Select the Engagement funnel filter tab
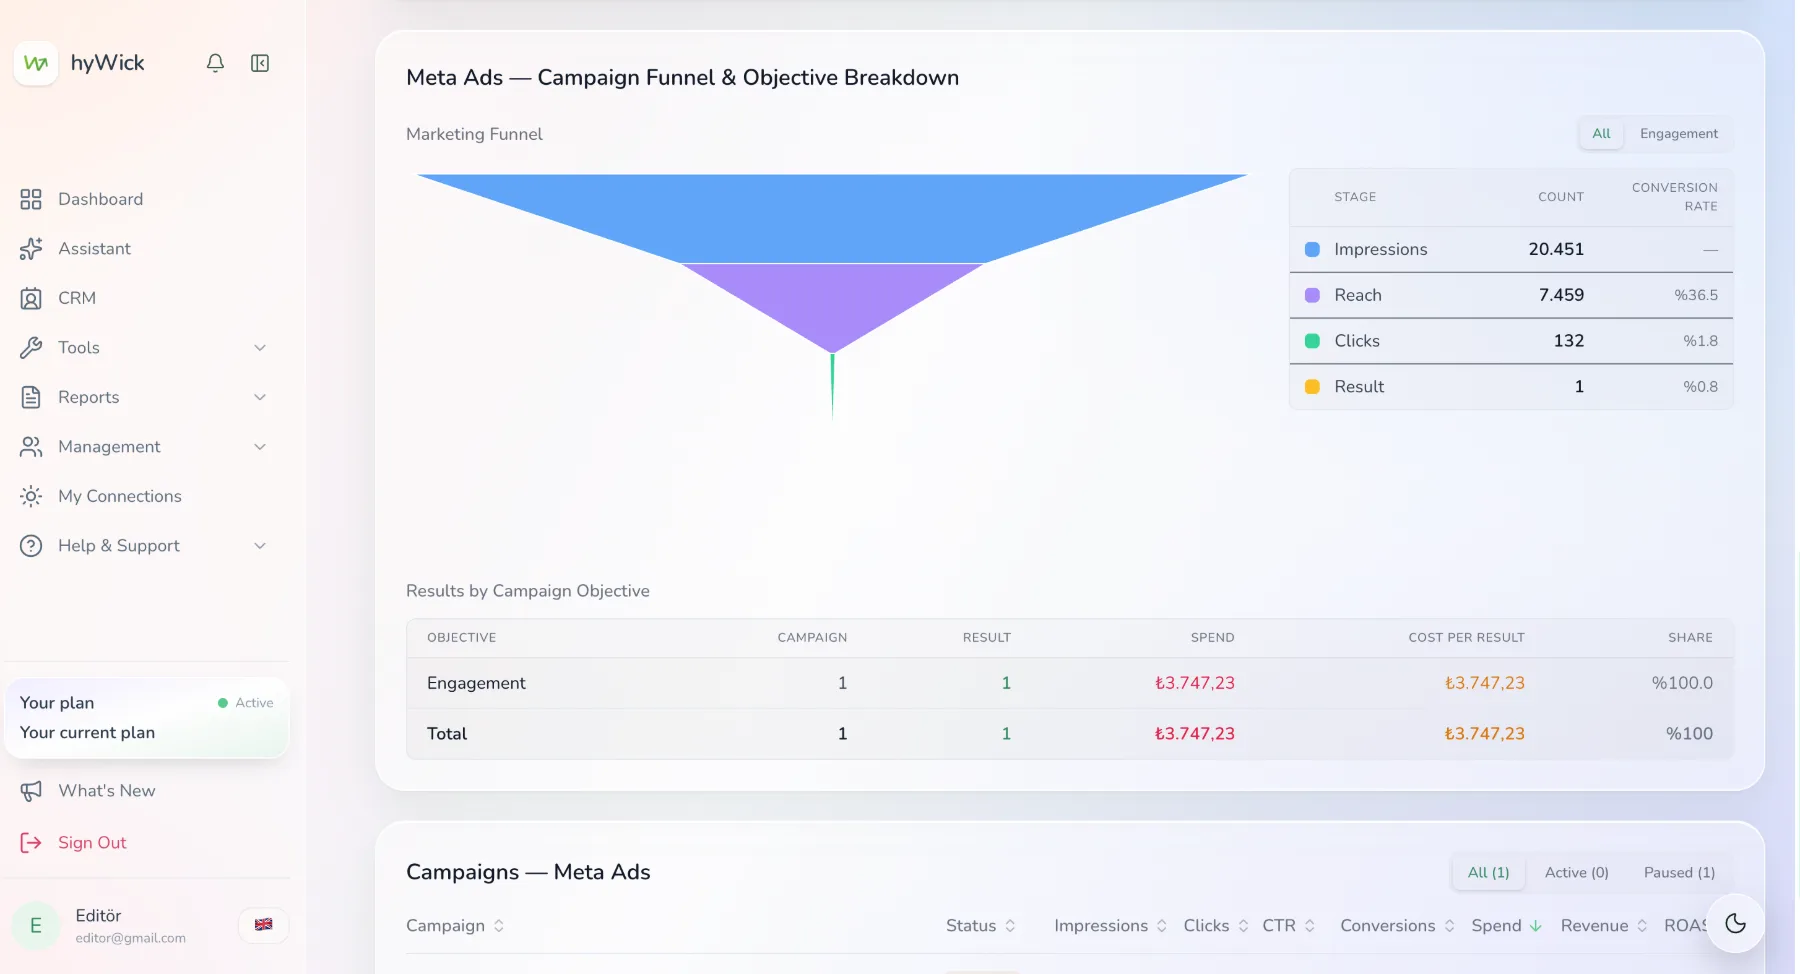 pos(1679,134)
